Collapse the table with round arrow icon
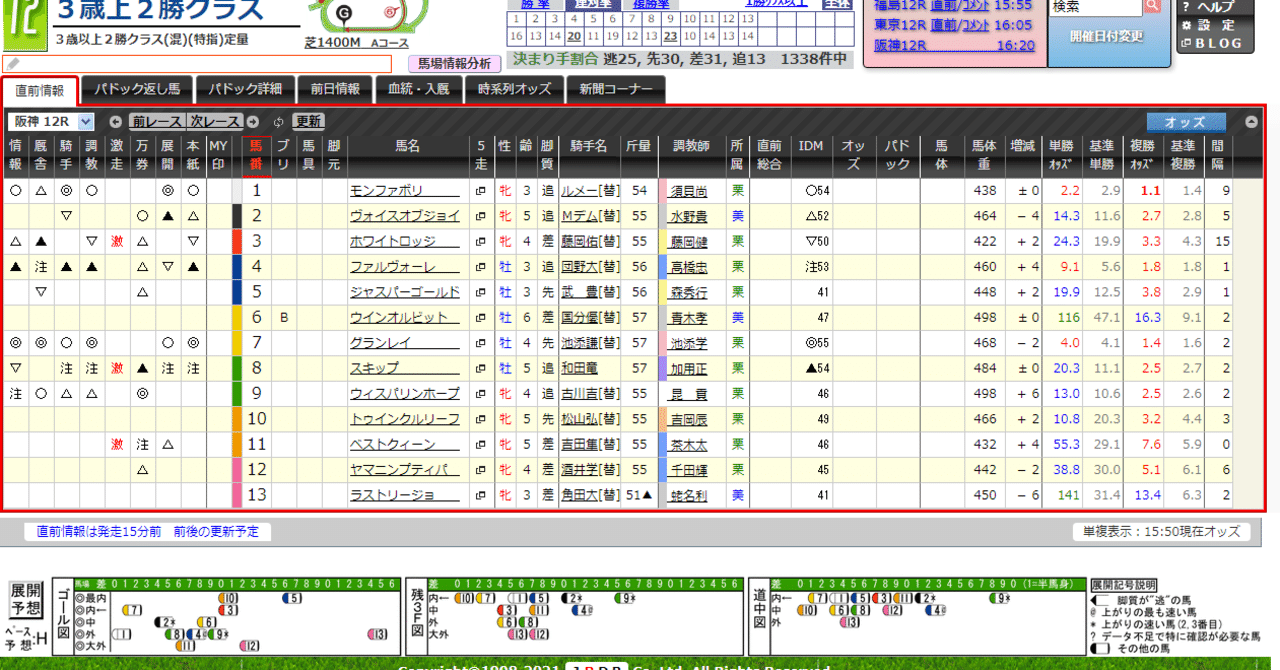Image resolution: width=1280 pixels, height=670 pixels. tap(1251, 122)
